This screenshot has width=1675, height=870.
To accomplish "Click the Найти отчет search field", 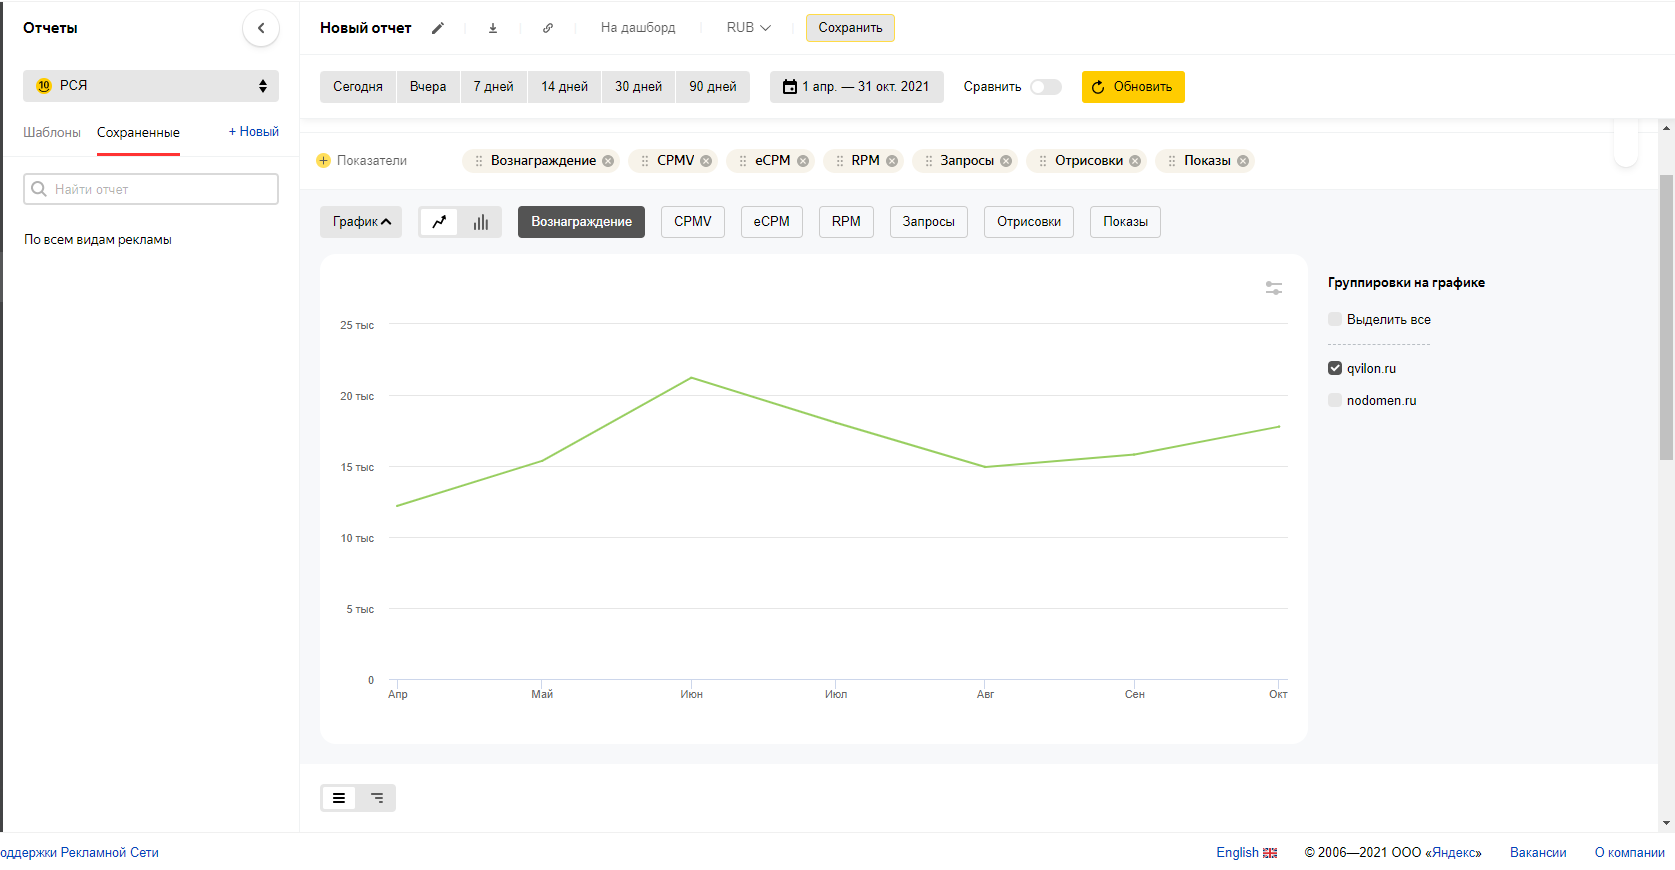I will coord(151,189).
